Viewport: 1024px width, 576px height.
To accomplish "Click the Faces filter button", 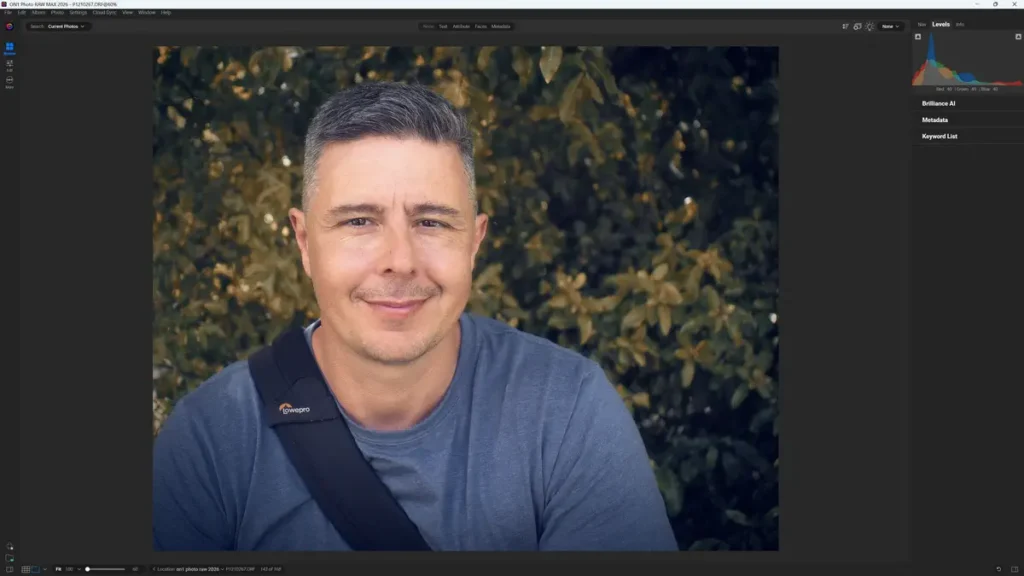I will coord(481,26).
